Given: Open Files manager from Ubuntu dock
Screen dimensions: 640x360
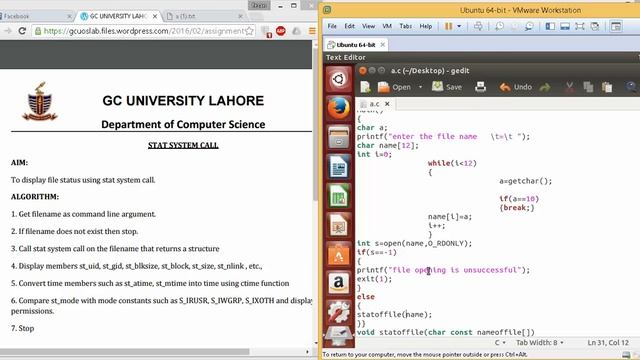Looking at the screenshot, I should (338, 138).
